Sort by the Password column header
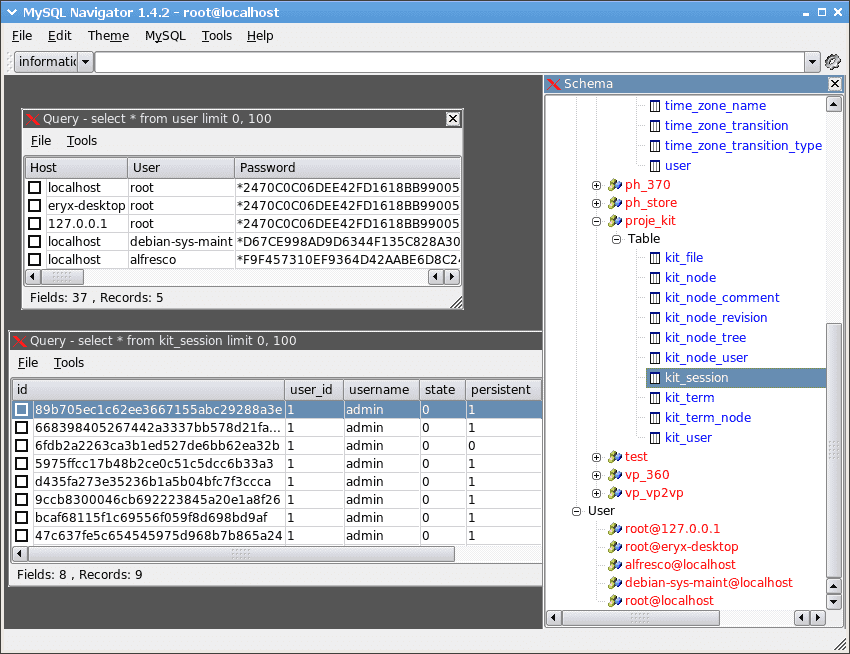The height and width of the screenshot is (654, 850). pyautogui.click(x=347, y=168)
